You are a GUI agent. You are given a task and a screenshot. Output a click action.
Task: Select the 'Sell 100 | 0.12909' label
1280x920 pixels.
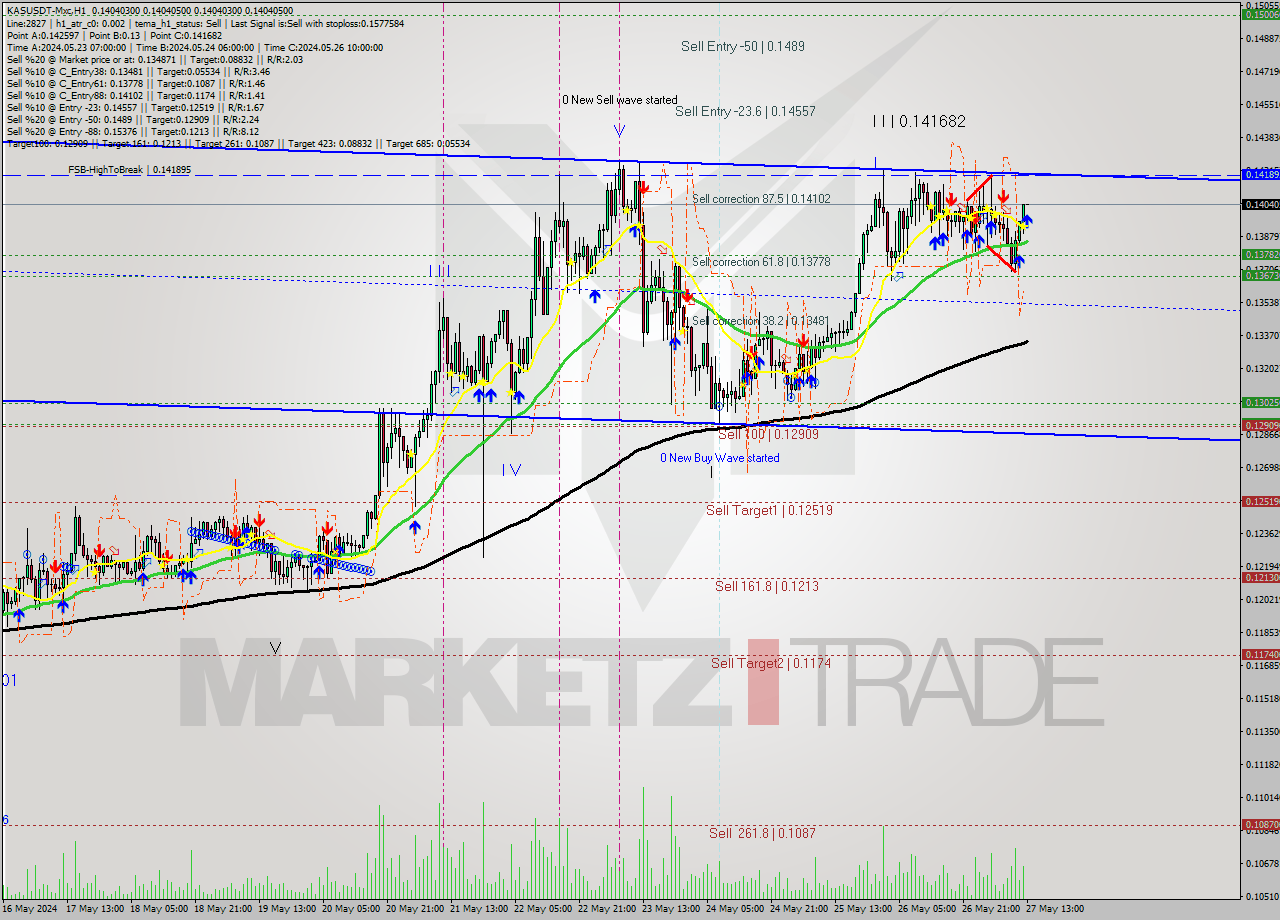768,434
